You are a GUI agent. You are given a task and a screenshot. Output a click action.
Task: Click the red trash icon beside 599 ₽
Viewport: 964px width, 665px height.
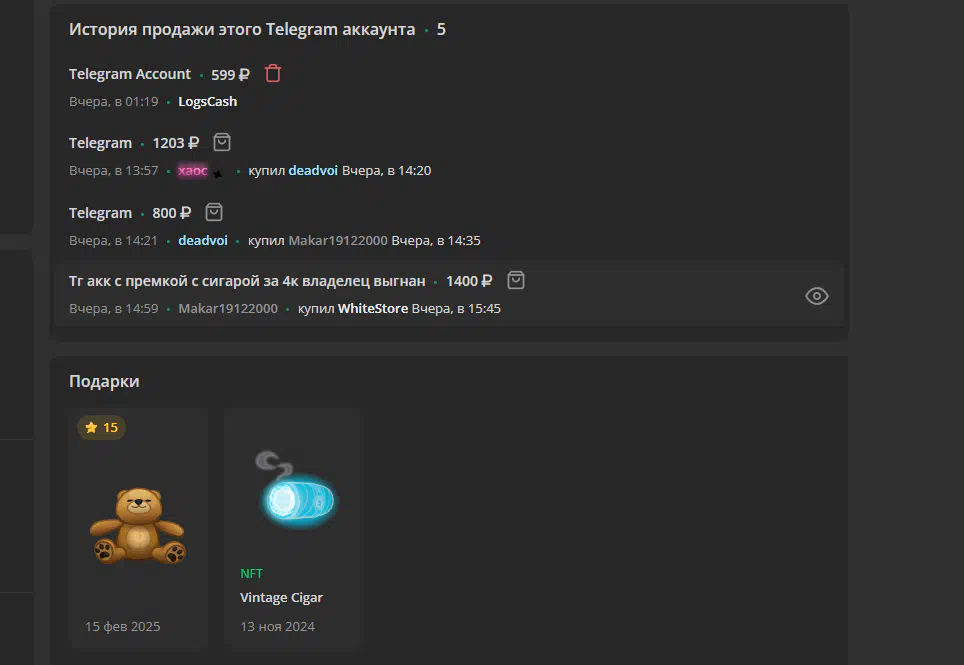pos(273,74)
